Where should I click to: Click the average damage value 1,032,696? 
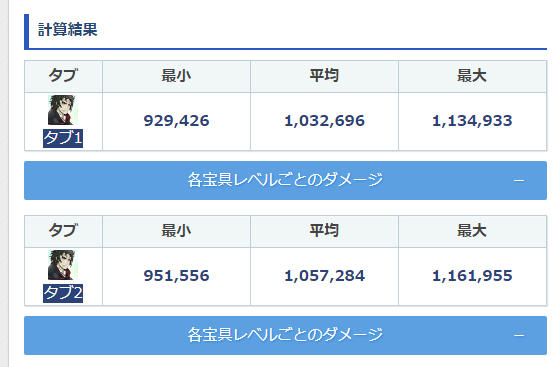pyautogui.click(x=324, y=121)
